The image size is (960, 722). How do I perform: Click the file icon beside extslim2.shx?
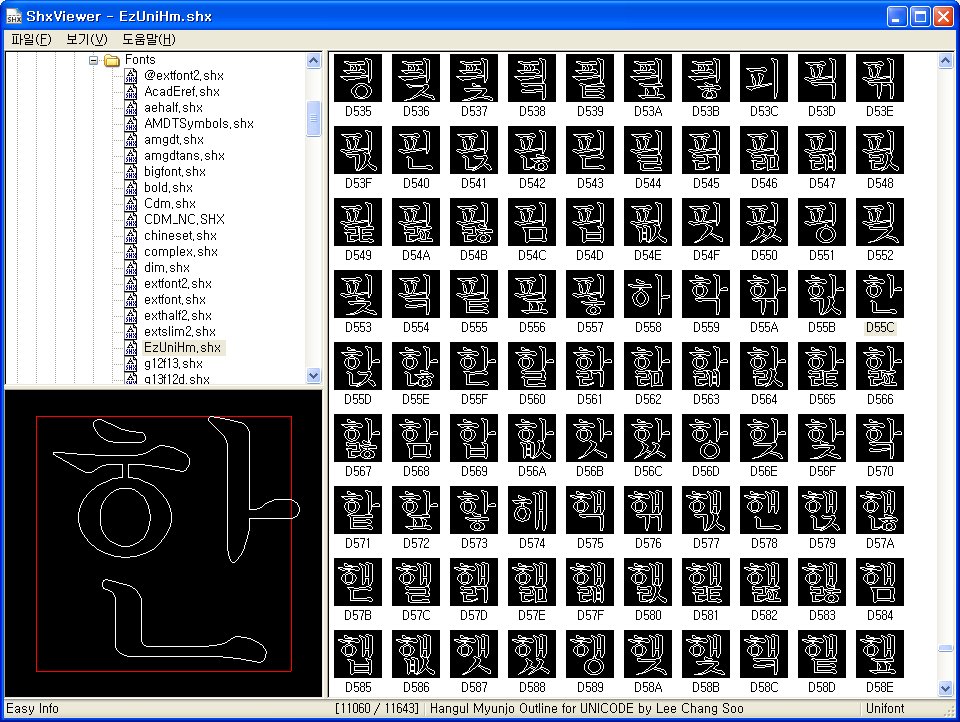coord(131,332)
